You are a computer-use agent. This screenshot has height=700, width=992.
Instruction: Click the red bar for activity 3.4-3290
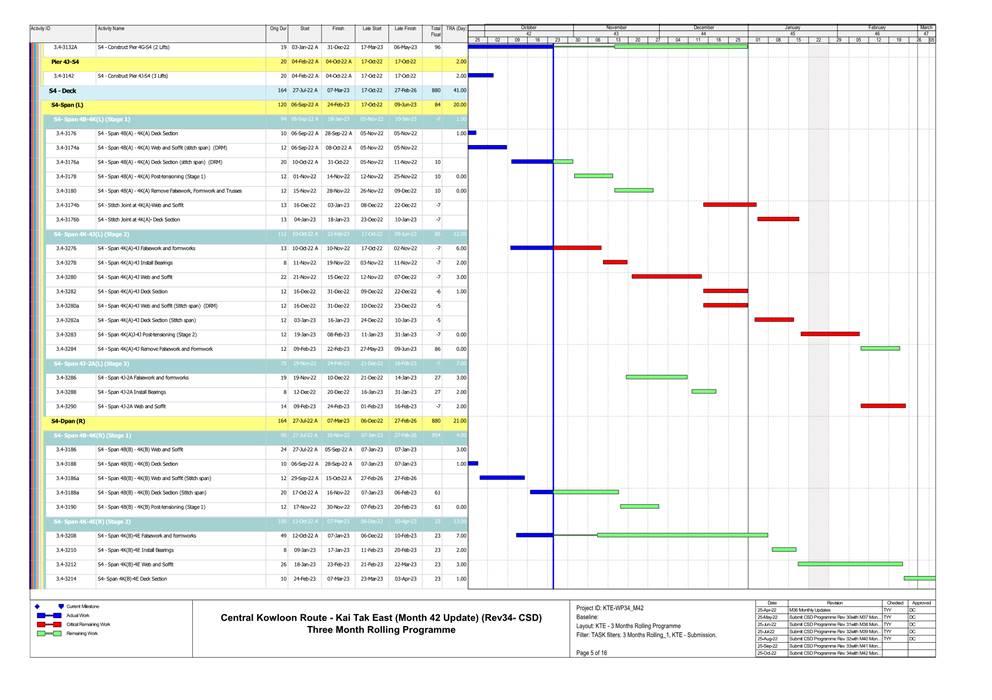coord(883,406)
